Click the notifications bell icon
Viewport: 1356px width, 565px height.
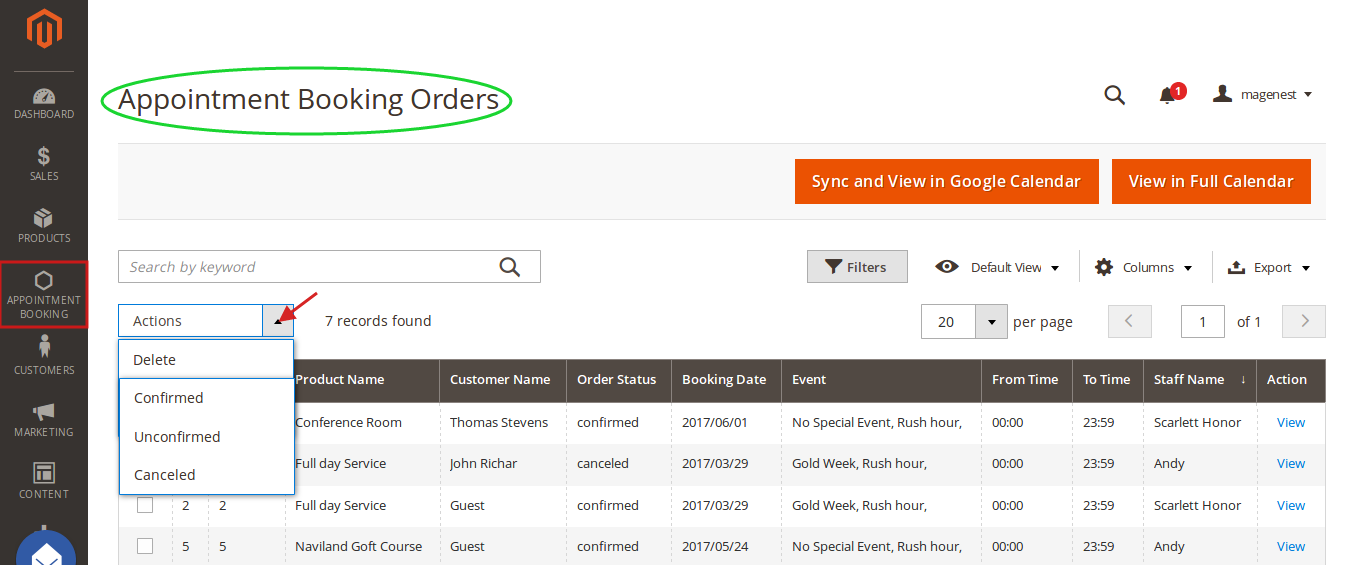coord(1166,95)
